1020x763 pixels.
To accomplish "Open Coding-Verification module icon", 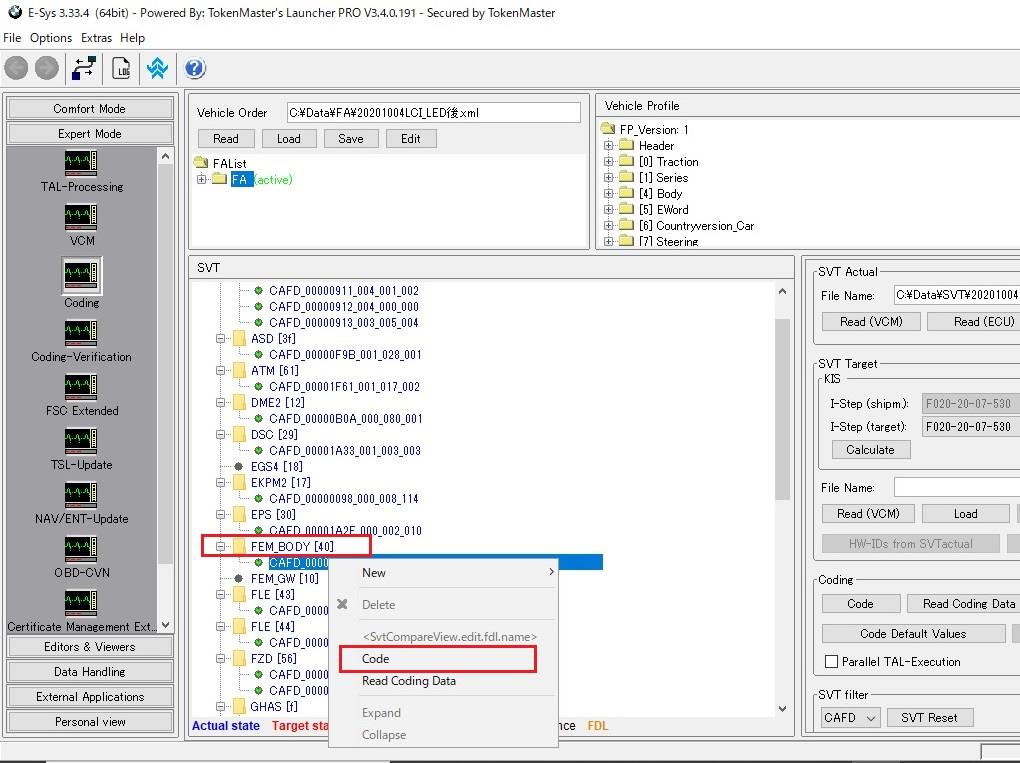I will coord(81,333).
